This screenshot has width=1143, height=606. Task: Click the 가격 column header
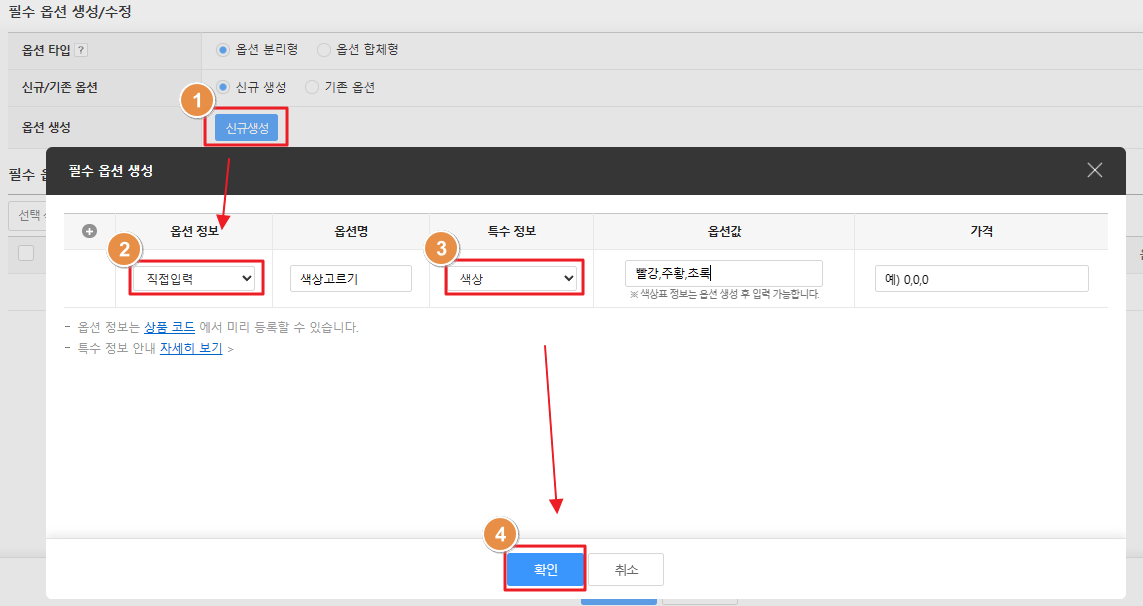[x=981, y=231]
